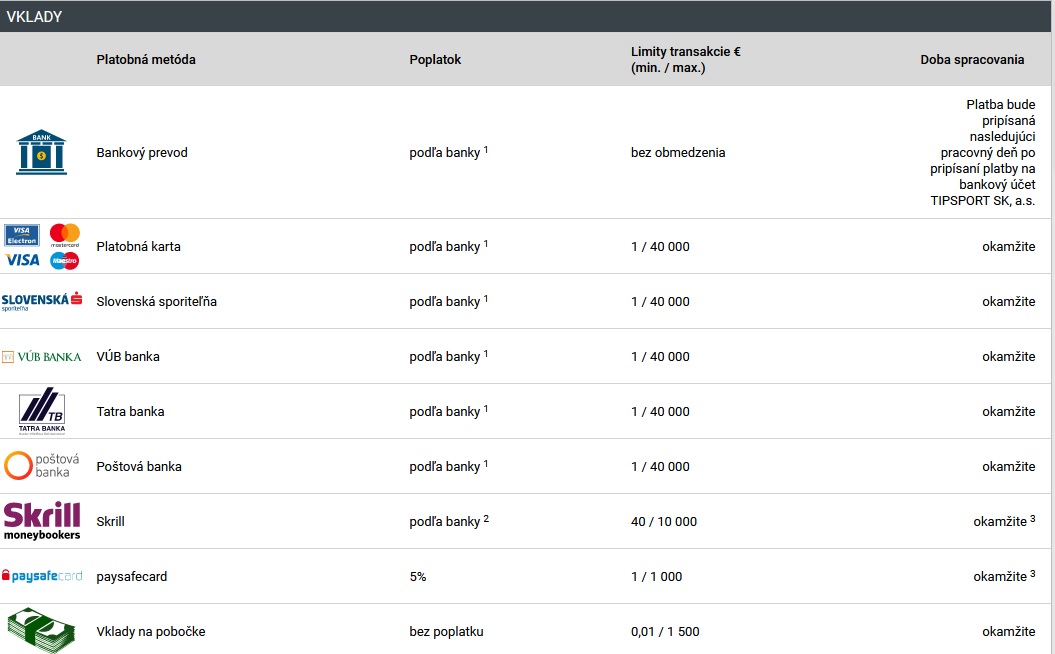Click 'okamžite' in Vklady na pobočke row
The width and height of the screenshot is (1055, 654).
click(1009, 631)
